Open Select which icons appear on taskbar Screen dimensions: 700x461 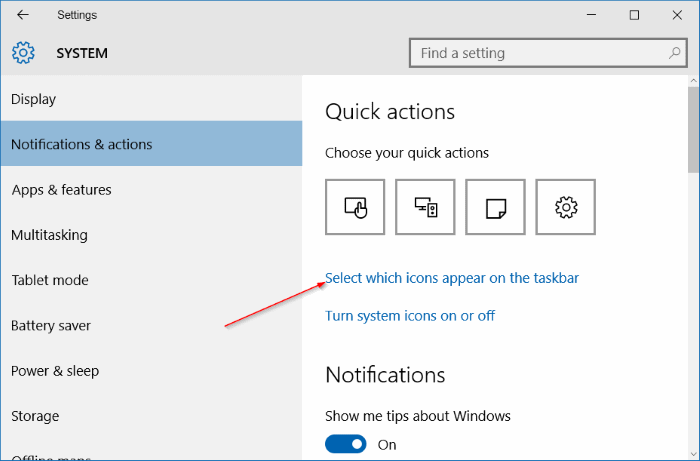click(x=452, y=278)
